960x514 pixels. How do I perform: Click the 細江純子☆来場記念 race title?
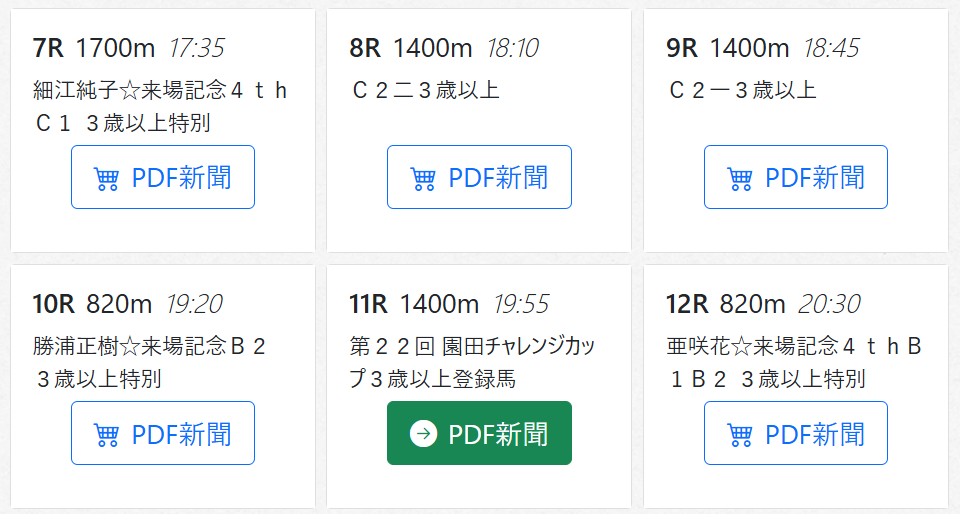[160, 106]
